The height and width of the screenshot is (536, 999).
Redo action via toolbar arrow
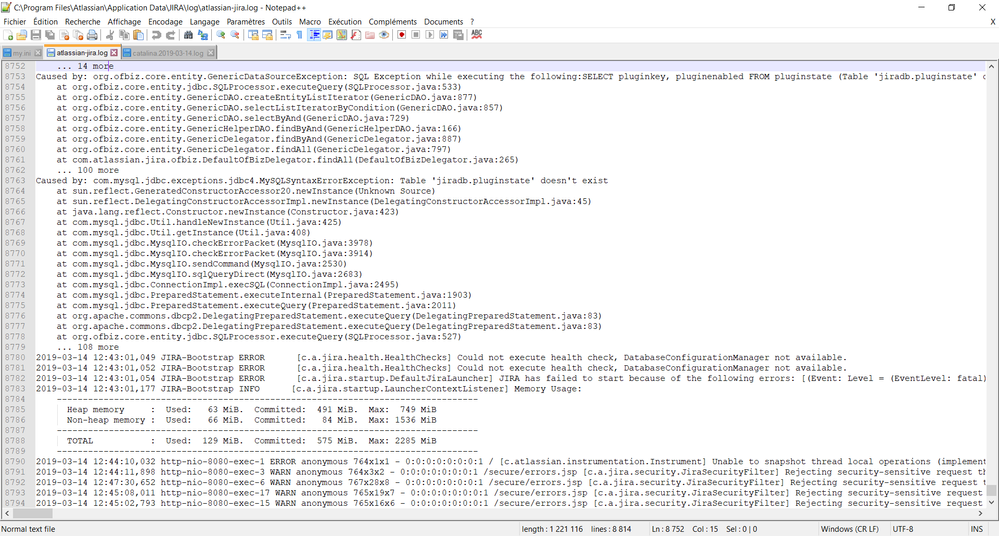[171, 34]
